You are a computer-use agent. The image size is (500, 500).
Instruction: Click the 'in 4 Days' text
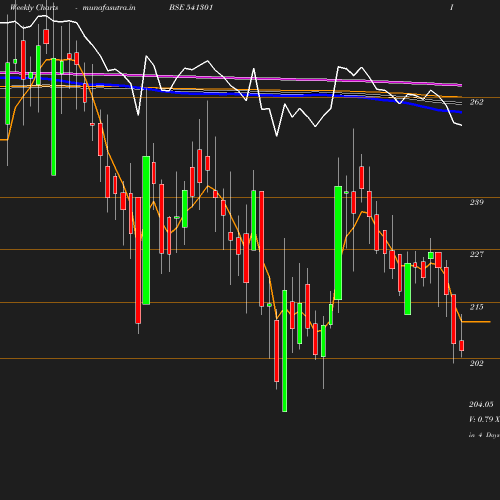(484, 435)
